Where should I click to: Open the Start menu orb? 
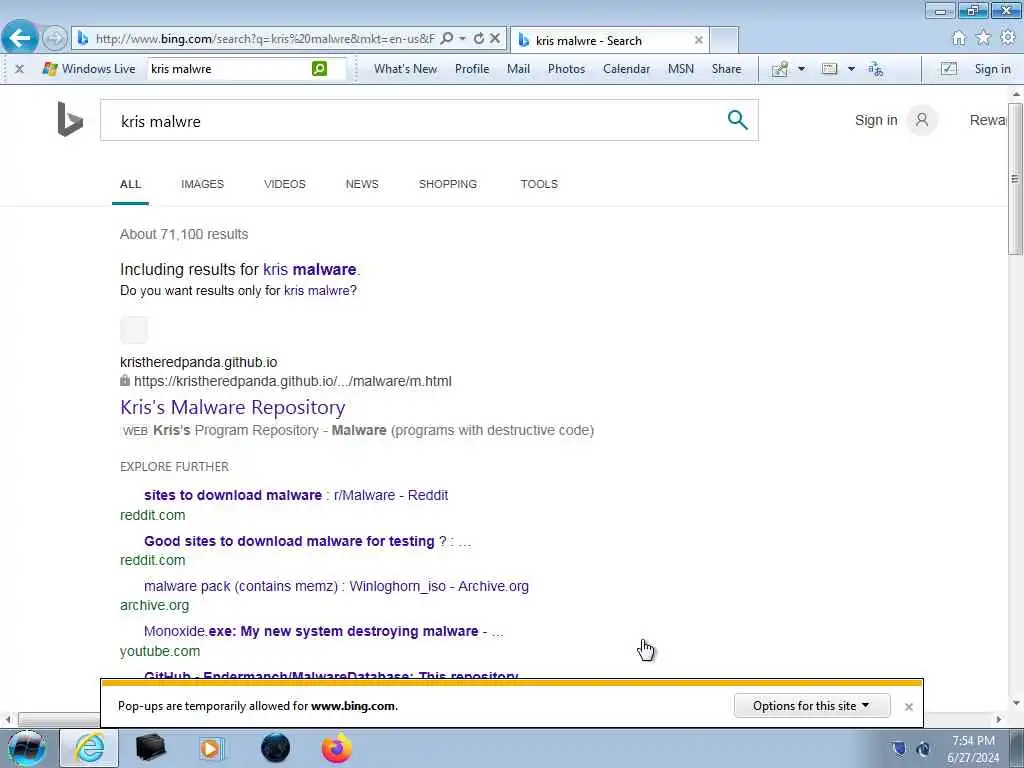26,748
